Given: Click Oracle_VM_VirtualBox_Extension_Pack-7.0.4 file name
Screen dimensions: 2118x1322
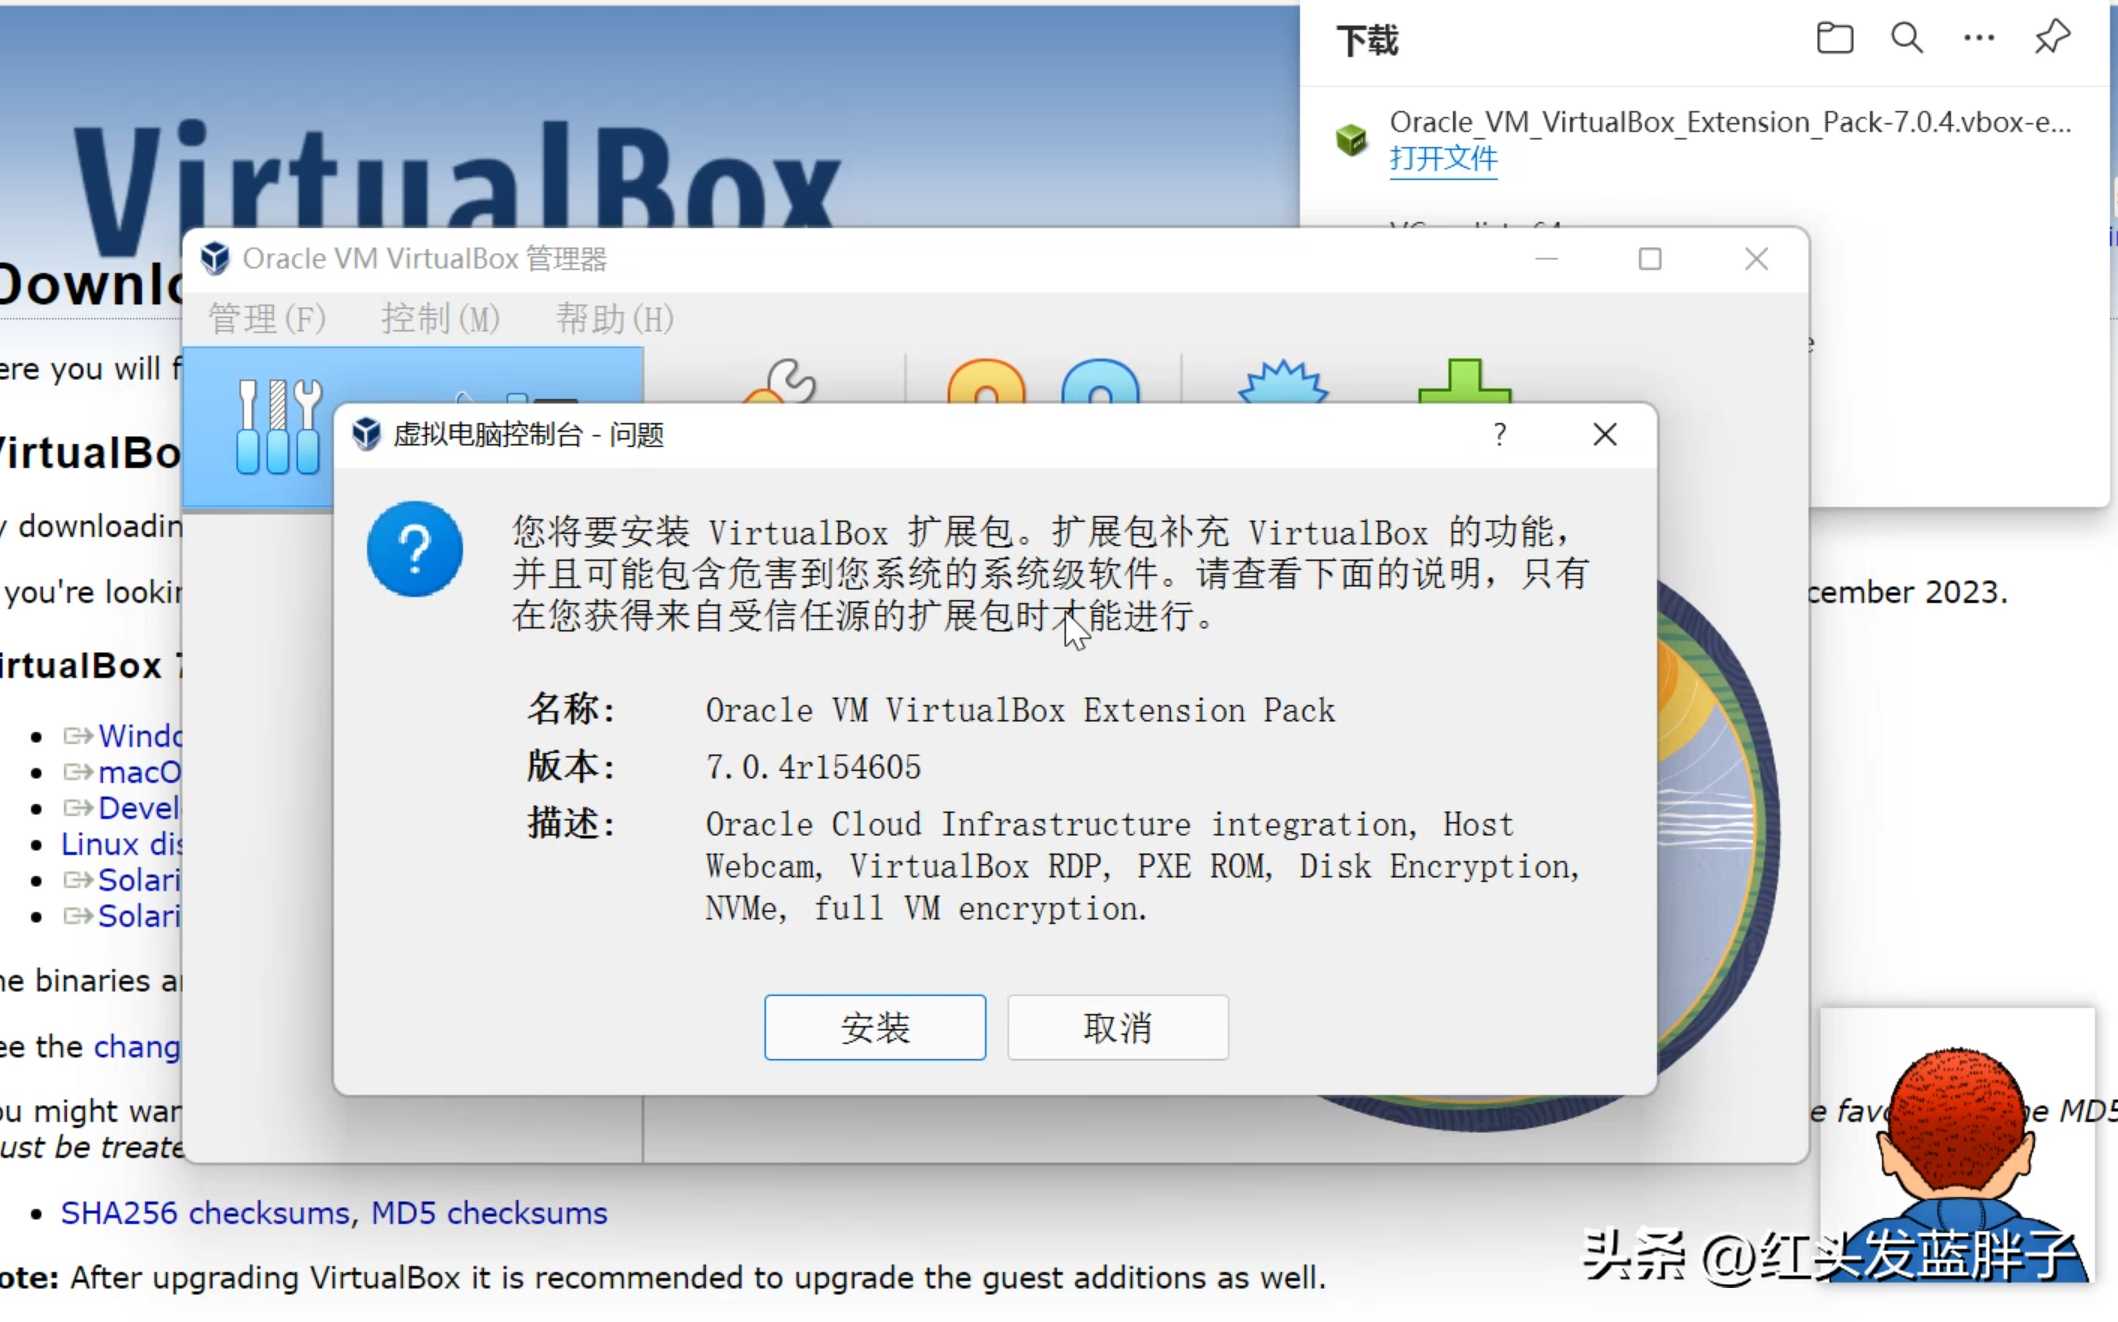Looking at the screenshot, I should 1730,122.
